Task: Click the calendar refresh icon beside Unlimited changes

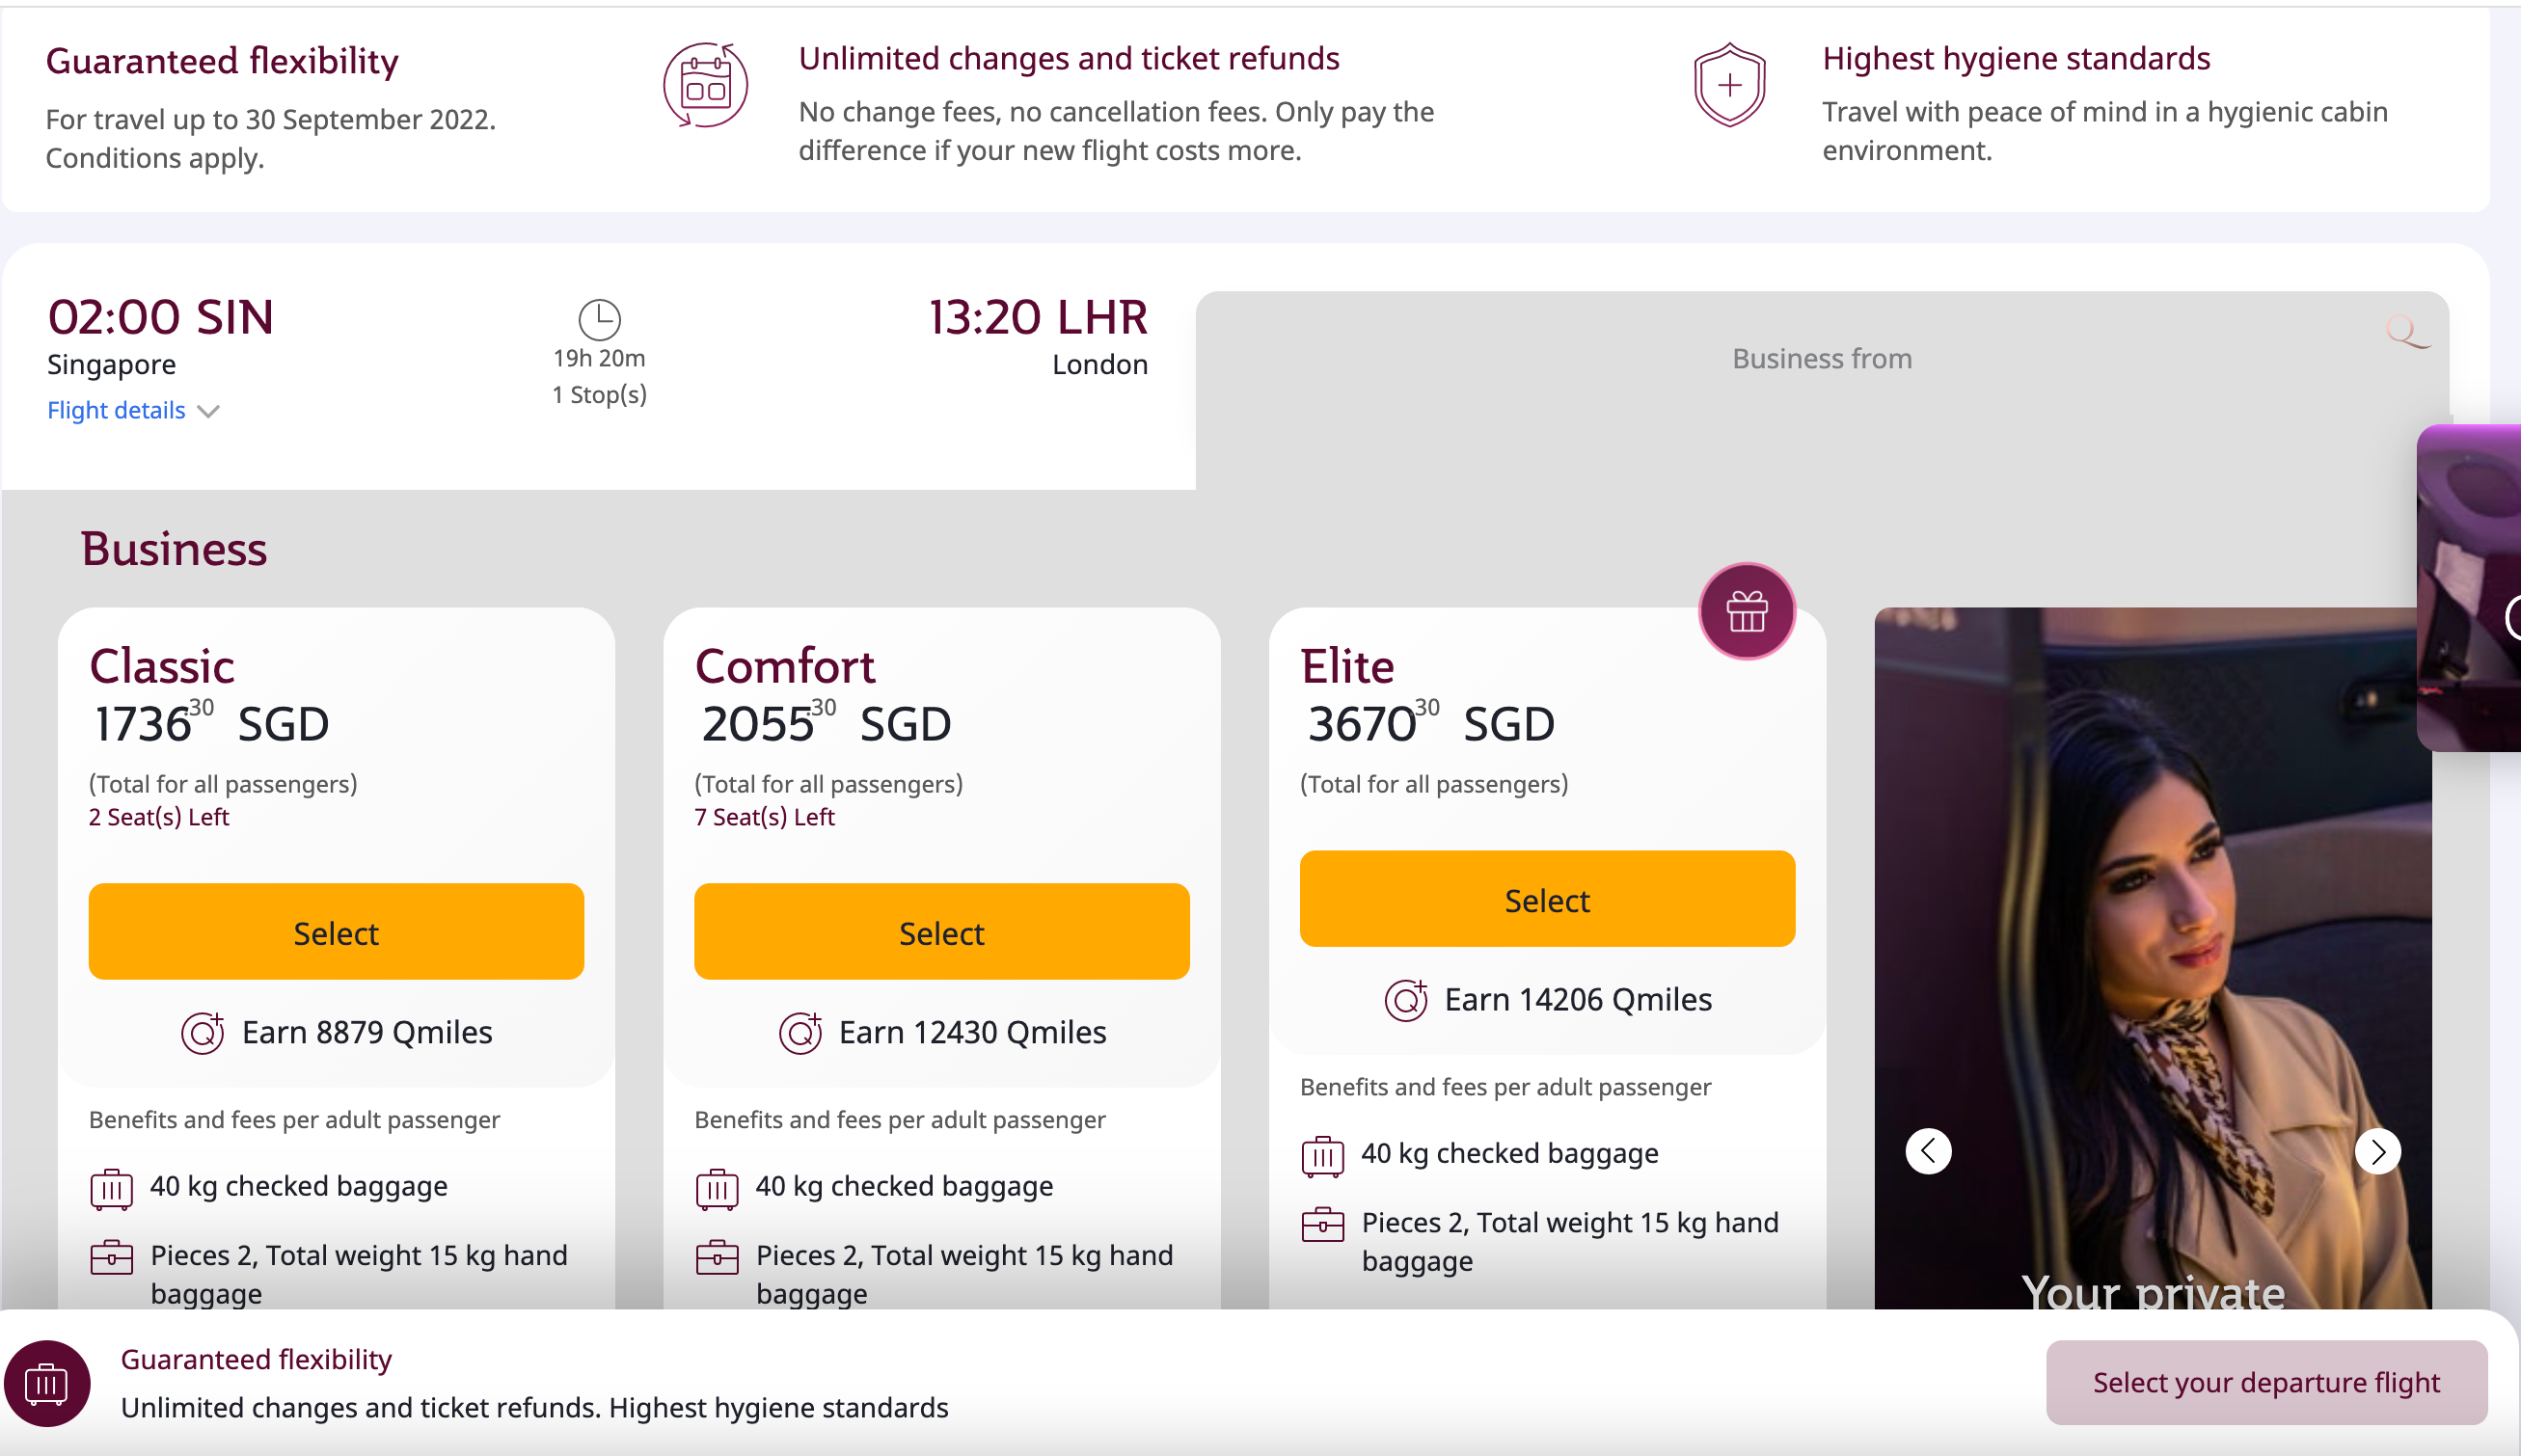Action: tap(708, 84)
